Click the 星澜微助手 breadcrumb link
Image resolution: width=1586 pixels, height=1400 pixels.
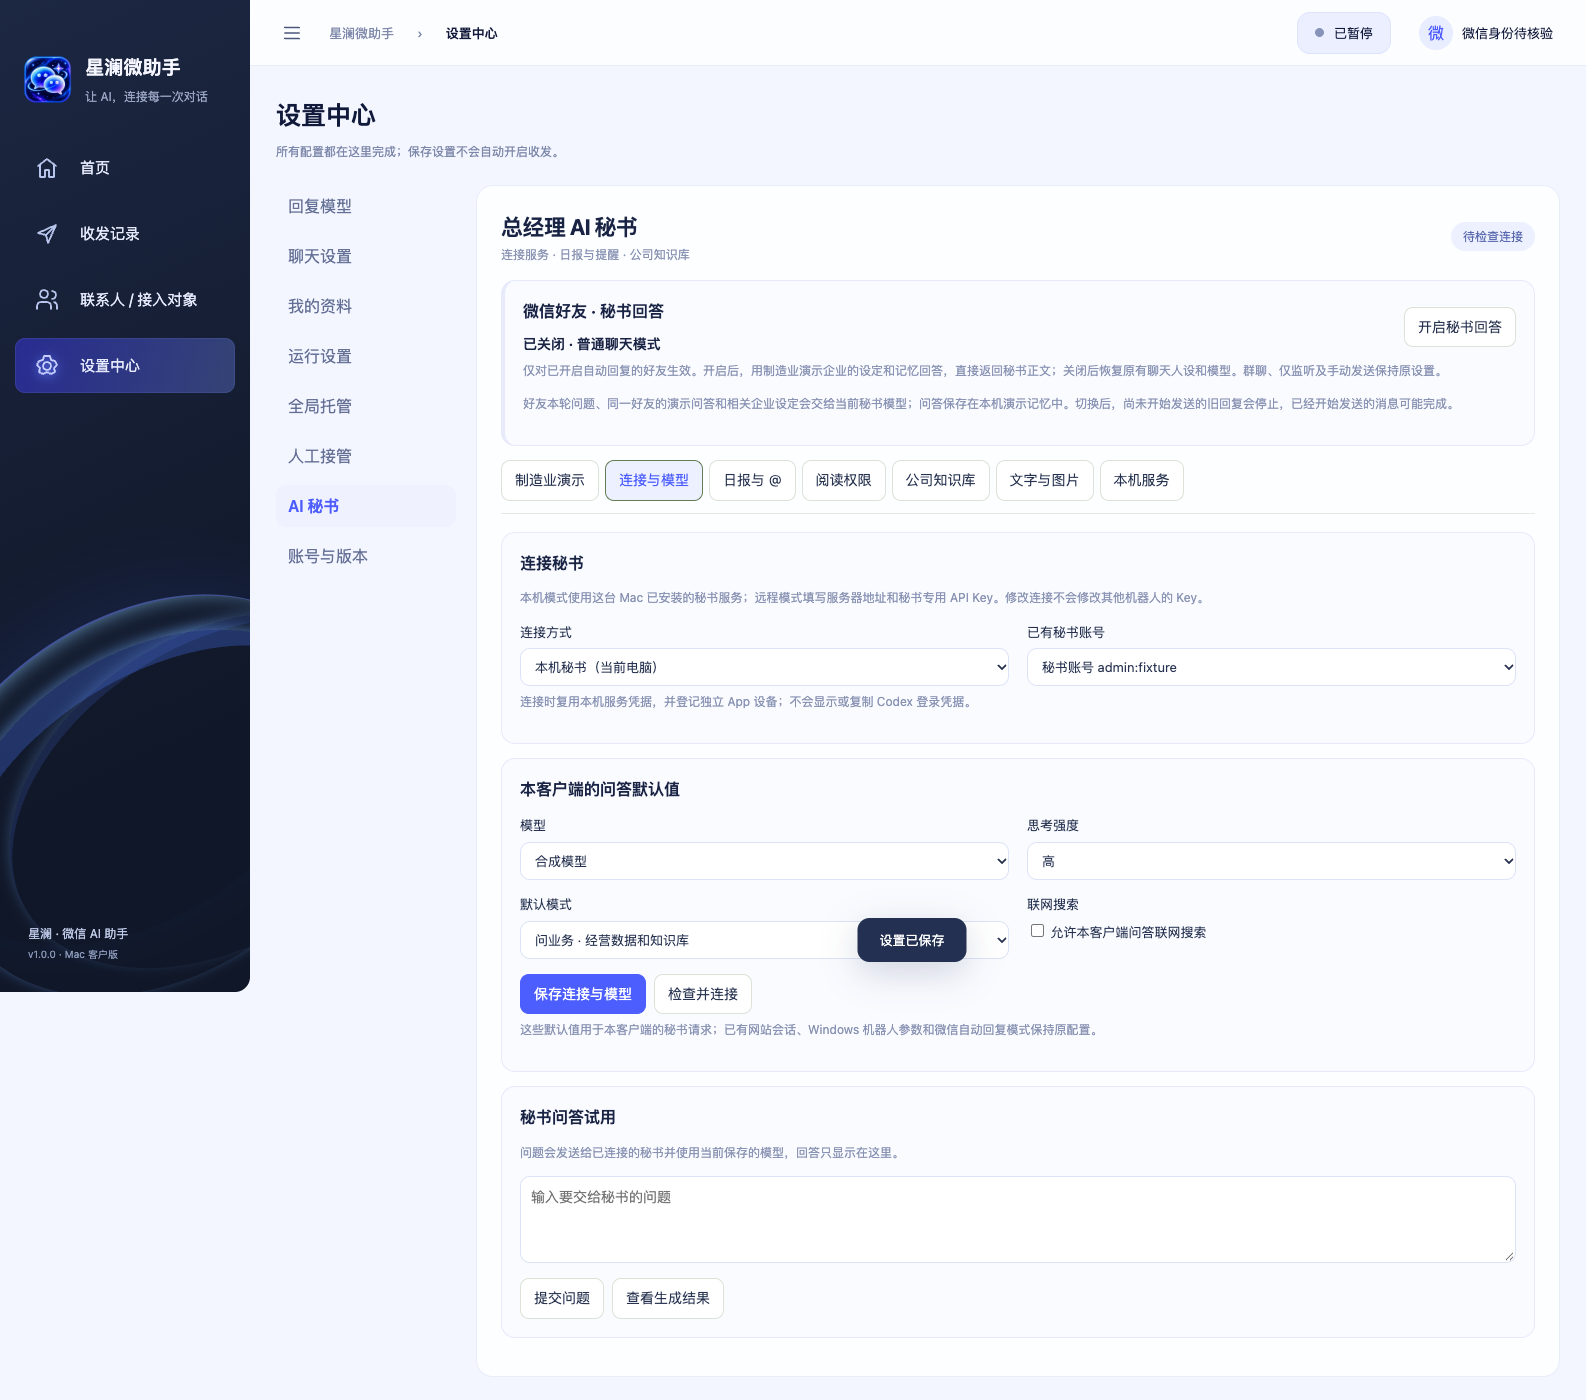[x=362, y=33]
